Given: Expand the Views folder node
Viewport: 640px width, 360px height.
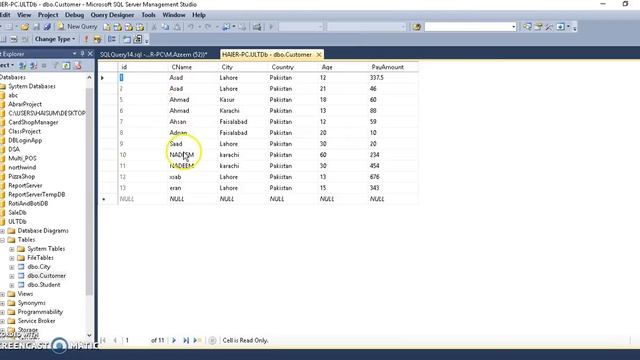Looking at the screenshot, I should click(x=2, y=294).
